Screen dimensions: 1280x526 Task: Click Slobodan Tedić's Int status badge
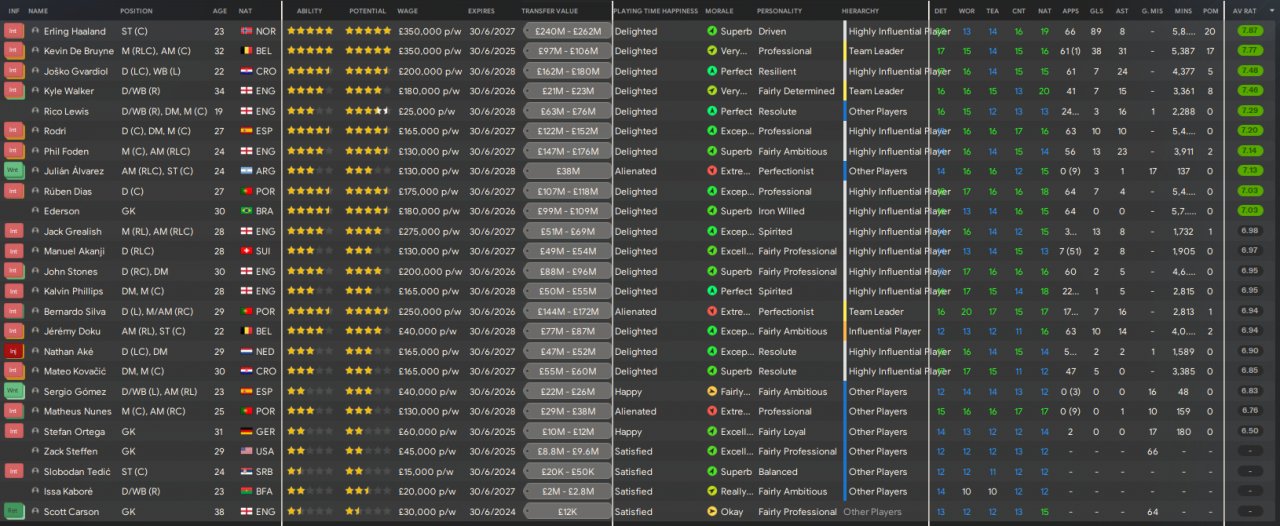[x=13, y=471]
